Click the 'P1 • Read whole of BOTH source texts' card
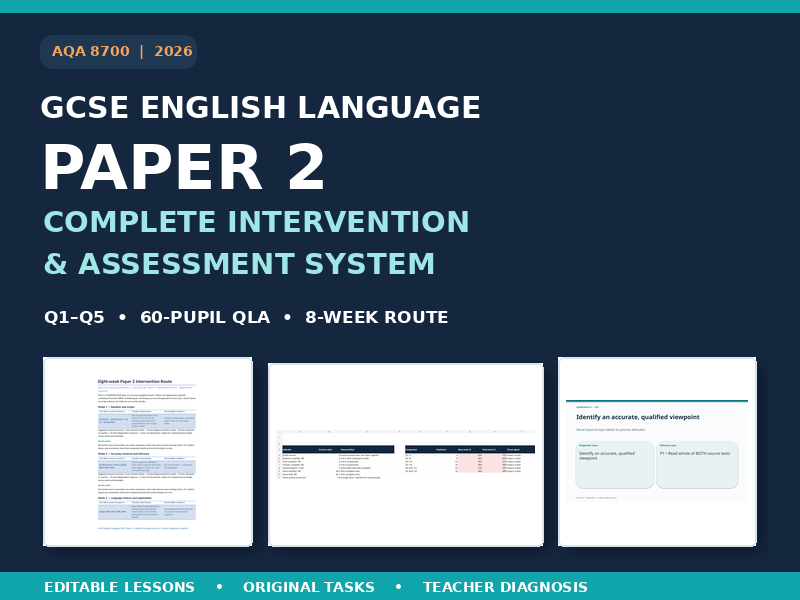The width and height of the screenshot is (800, 600). [x=697, y=464]
